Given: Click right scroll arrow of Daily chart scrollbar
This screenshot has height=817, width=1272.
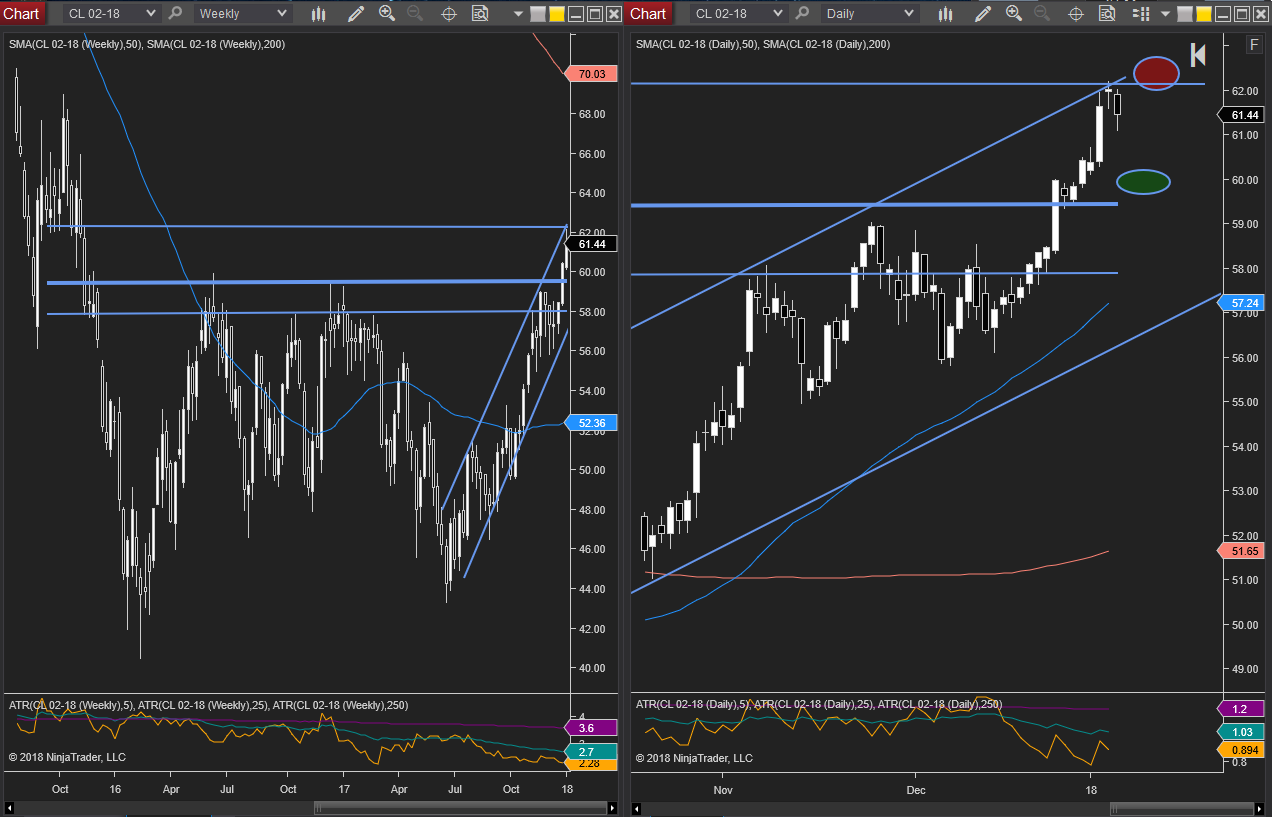Looking at the screenshot, I should (x=1258, y=808).
